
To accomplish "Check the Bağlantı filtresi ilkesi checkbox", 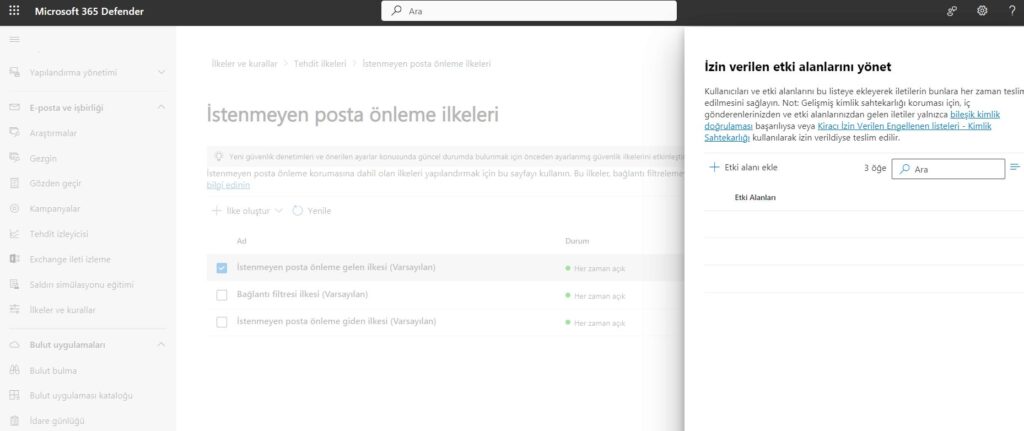I will point(222,295).
